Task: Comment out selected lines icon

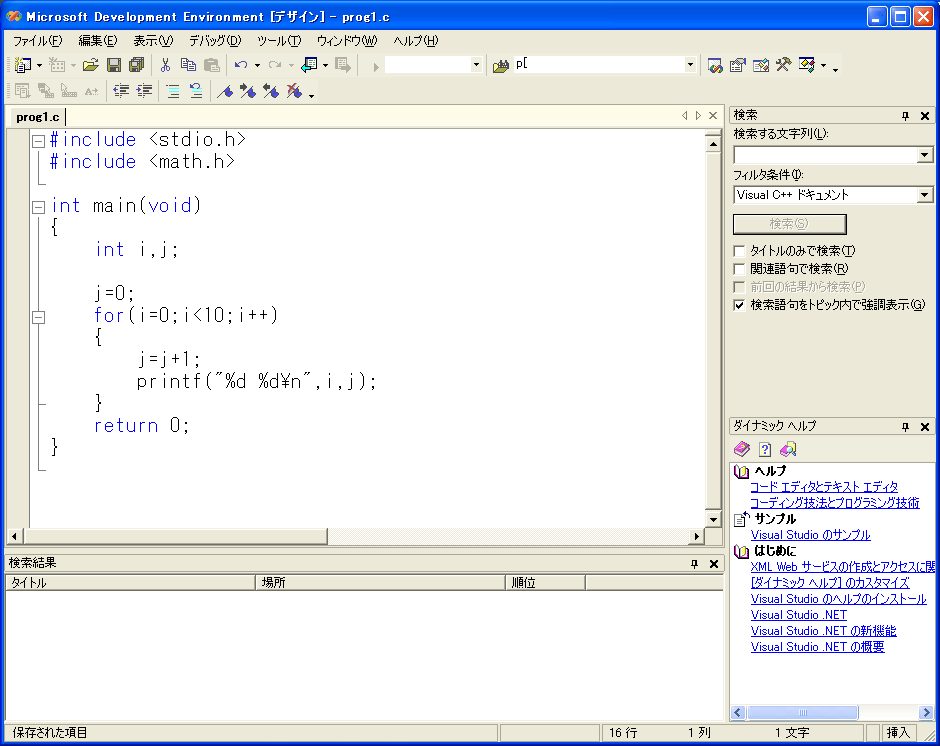Action: [173, 91]
